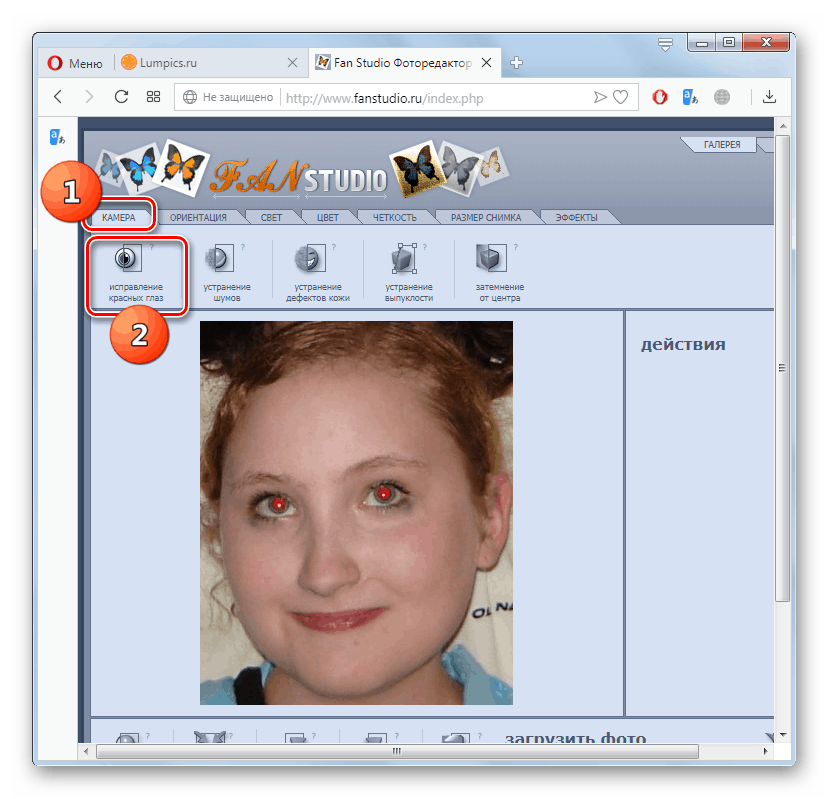829x799 pixels.
Task: Open the Opera Меню button
Action: click(x=75, y=63)
